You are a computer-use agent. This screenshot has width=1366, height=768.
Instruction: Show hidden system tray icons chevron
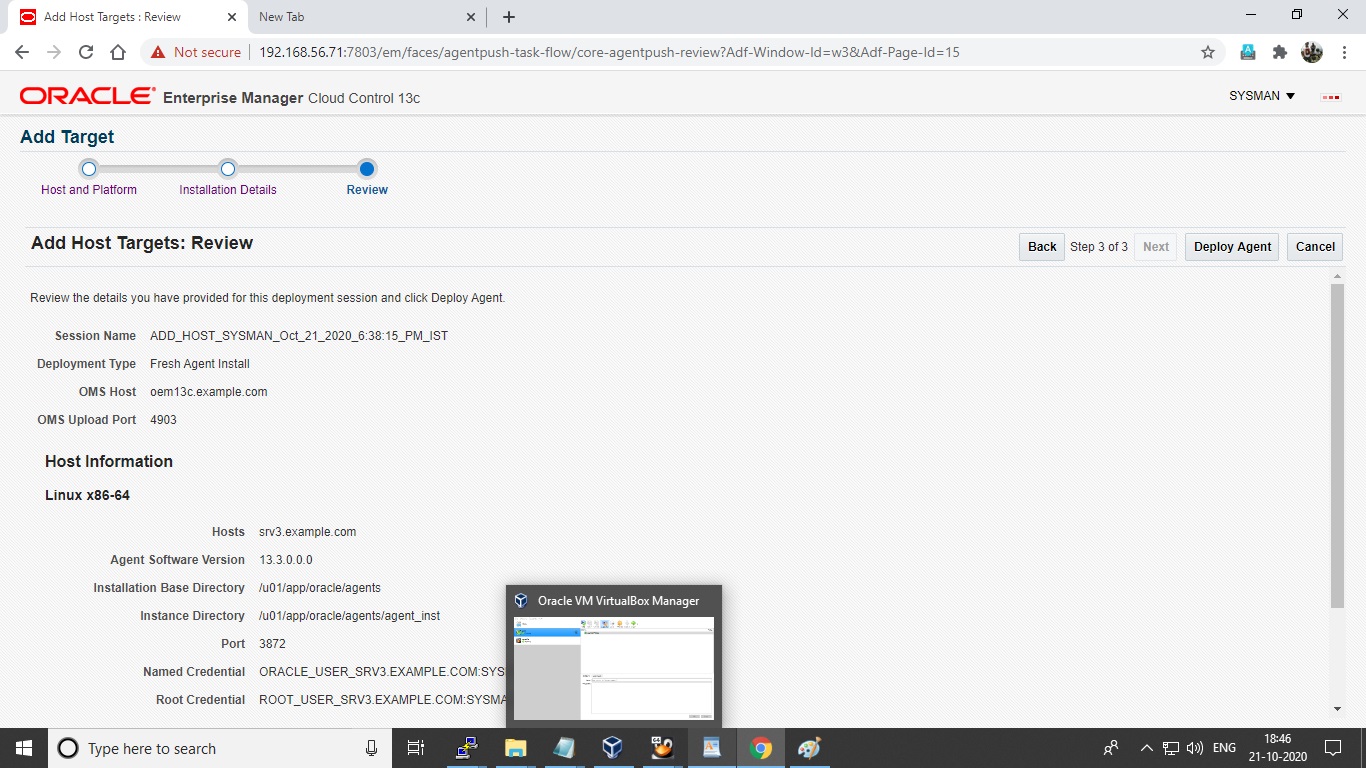tap(1146, 747)
